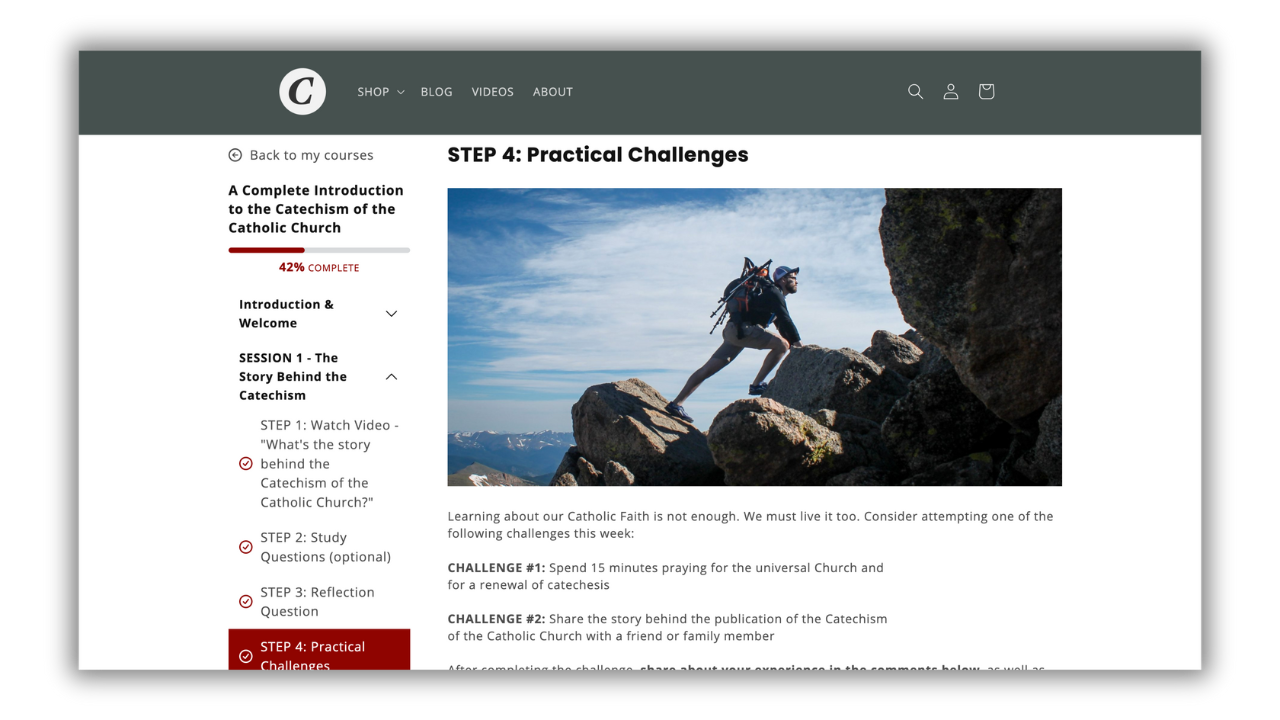This screenshot has height=720, width=1280.
Task: Click the circular C logo
Action: [x=302, y=91]
